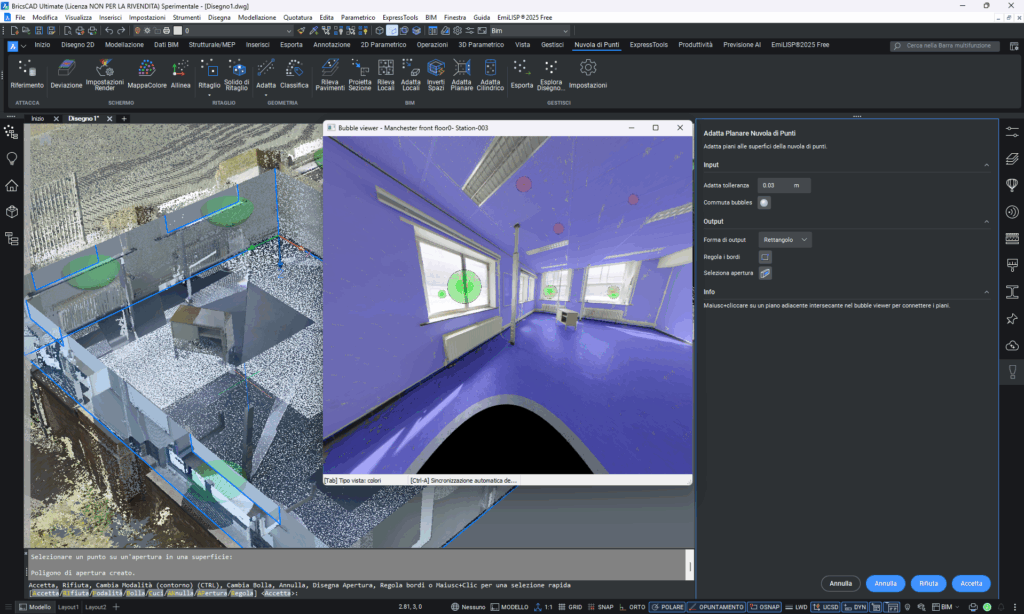Click the blue Annulla button
The image size is (1024, 614).
click(x=885, y=583)
